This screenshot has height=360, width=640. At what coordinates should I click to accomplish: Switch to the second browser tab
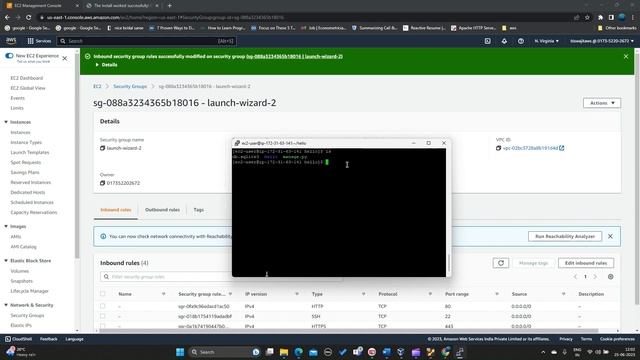coord(122,6)
